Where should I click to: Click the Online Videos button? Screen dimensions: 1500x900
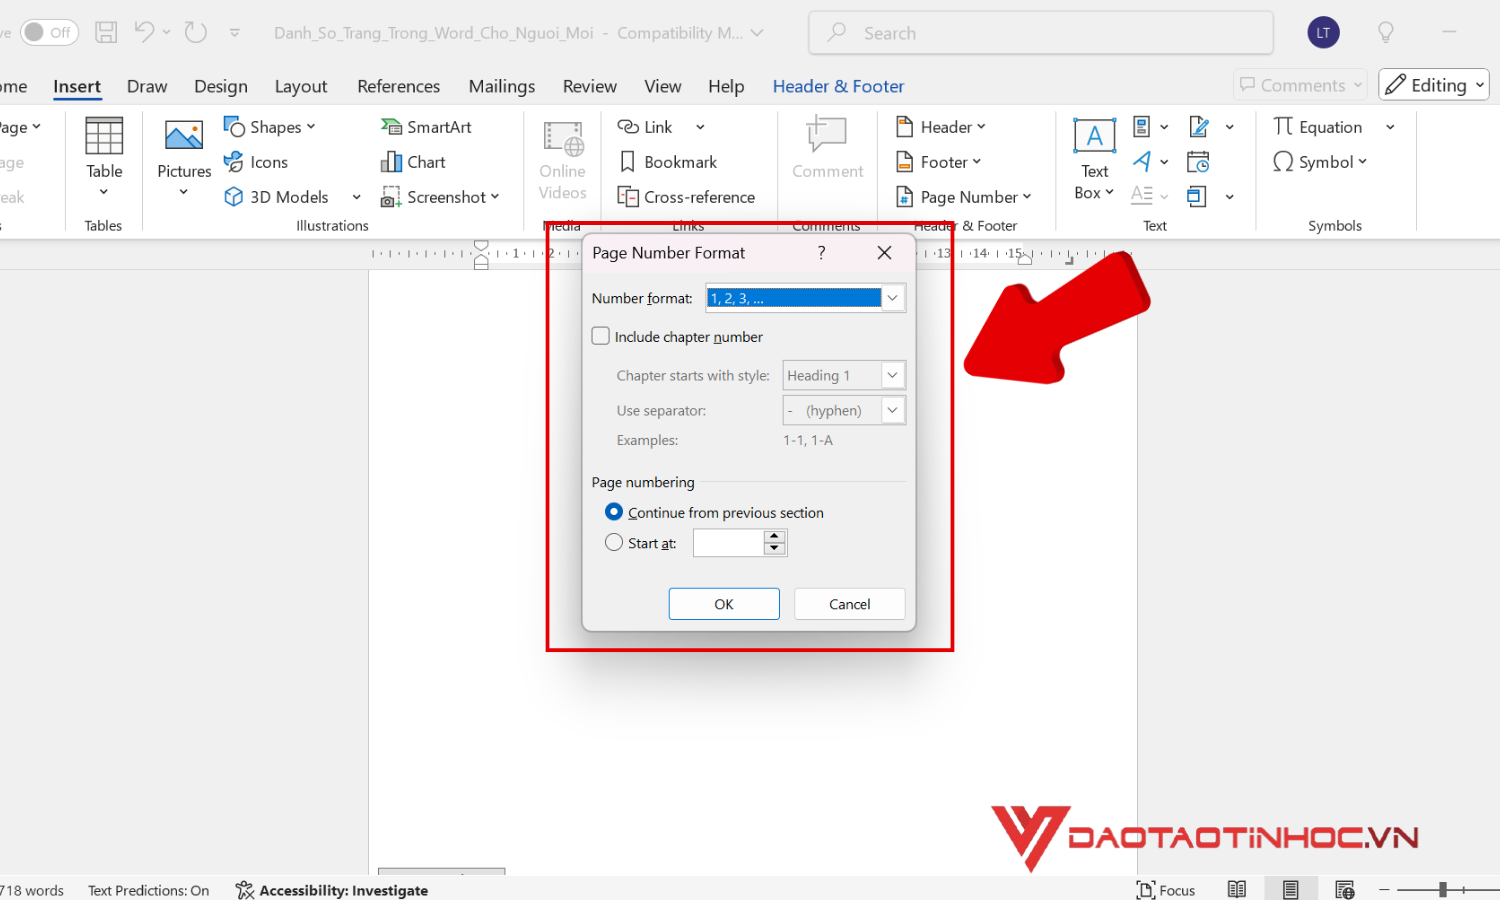[563, 160]
